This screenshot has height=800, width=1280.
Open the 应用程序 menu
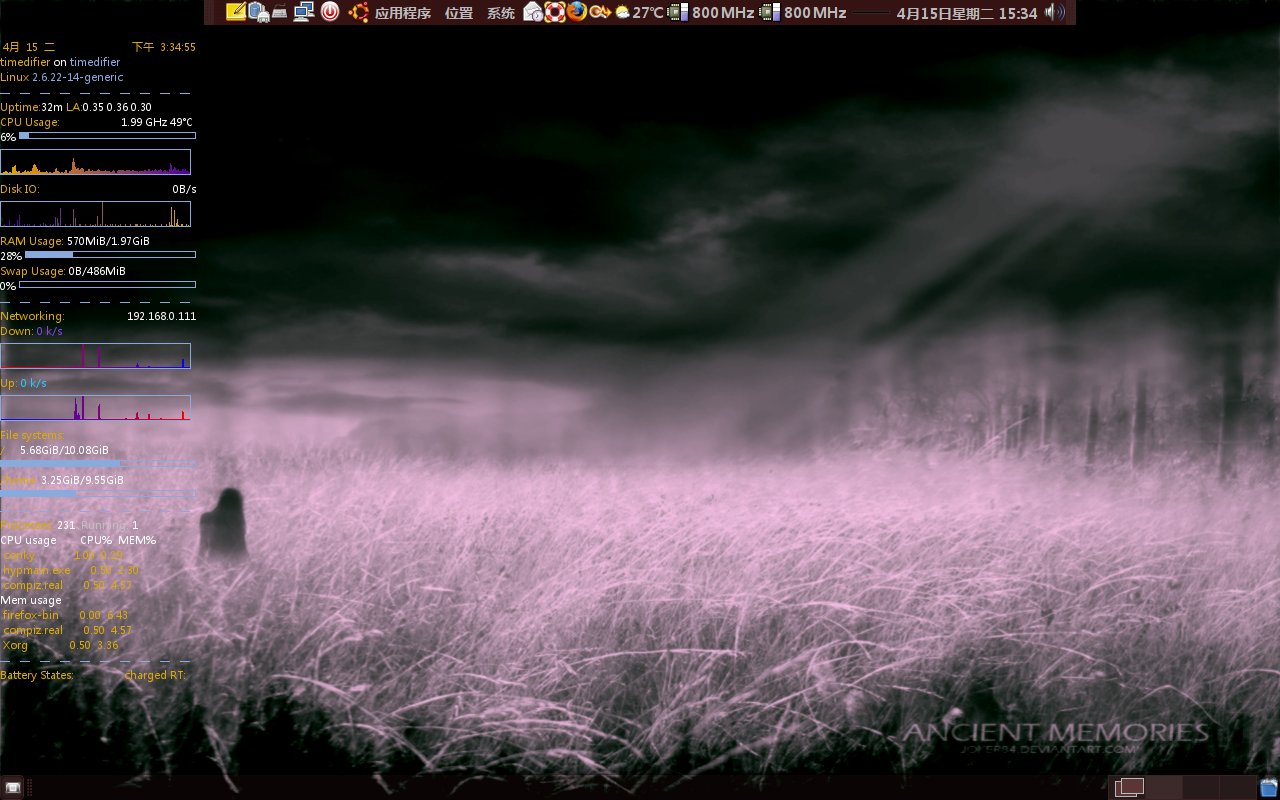403,13
